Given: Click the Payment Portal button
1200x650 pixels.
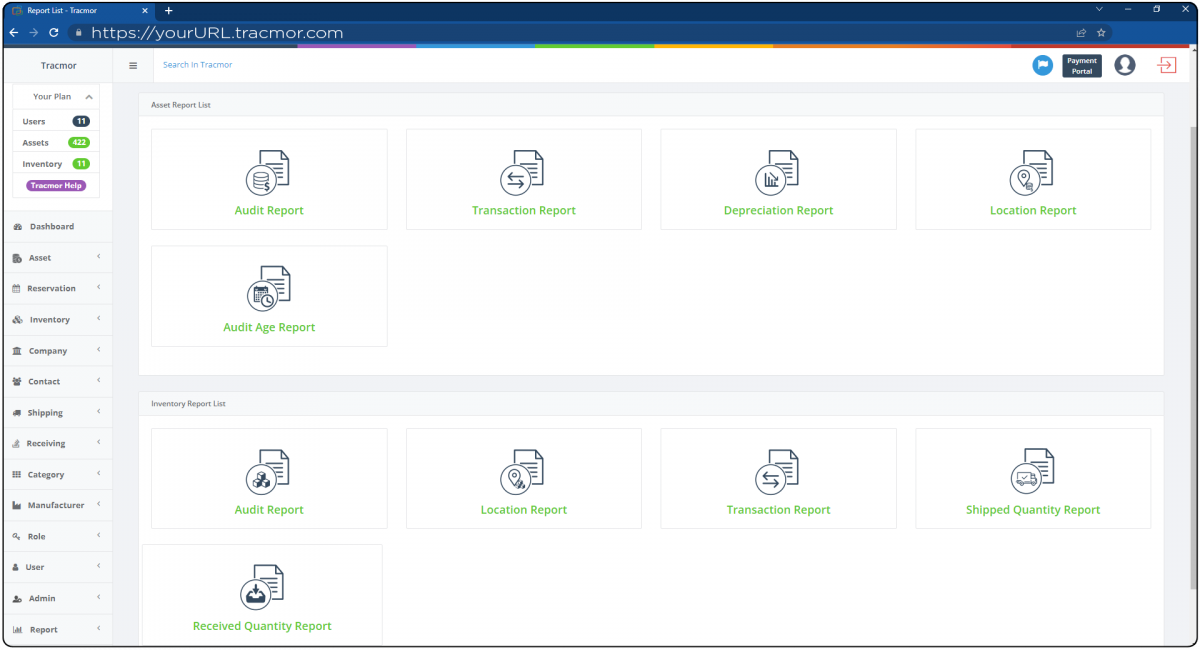Looking at the screenshot, I should click(x=1082, y=66).
